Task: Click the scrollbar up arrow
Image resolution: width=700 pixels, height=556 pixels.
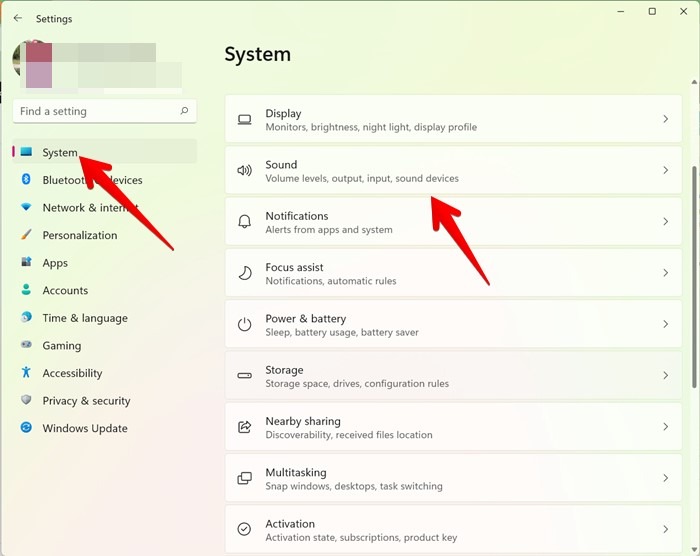Action: [x=694, y=82]
